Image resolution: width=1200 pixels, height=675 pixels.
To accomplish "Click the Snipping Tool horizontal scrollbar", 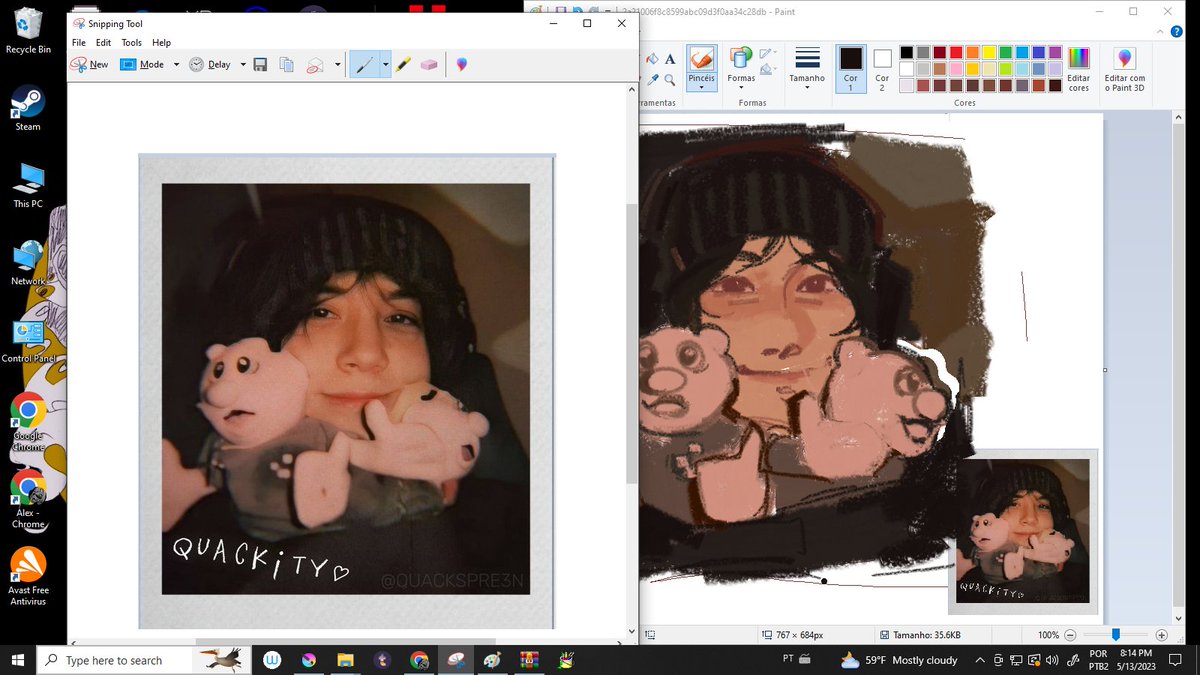I will tap(346, 642).
